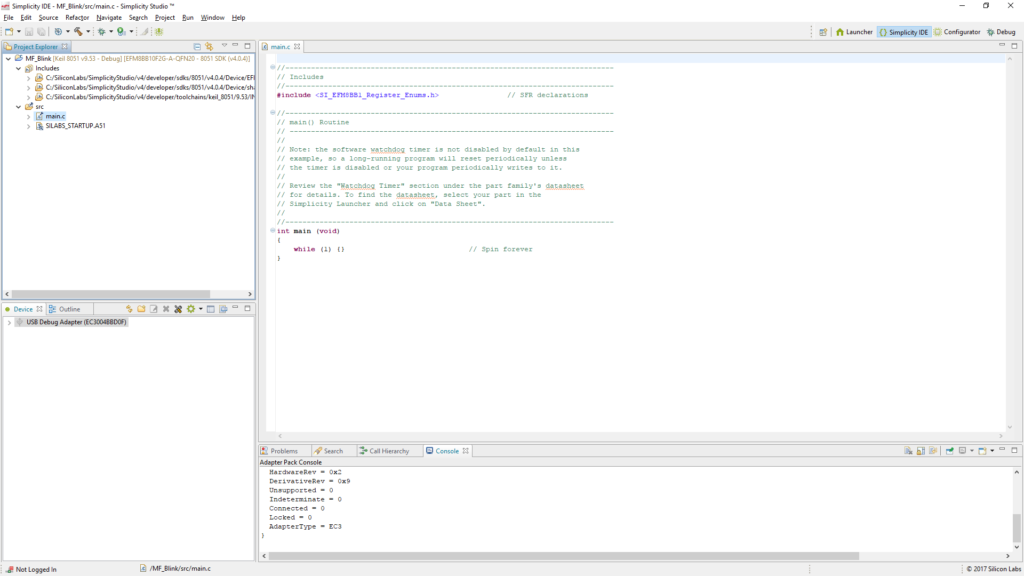Expand the USB Debug Adapter node
This screenshot has height=576, width=1024.
pyautogui.click(x=9, y=322)
